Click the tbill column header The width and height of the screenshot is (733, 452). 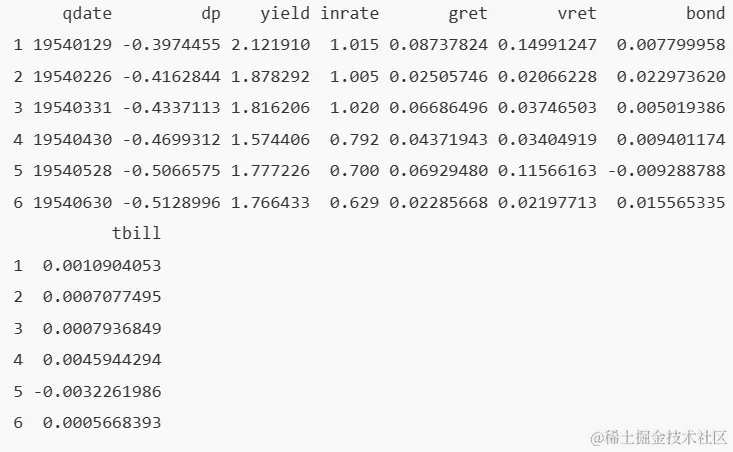136,234
